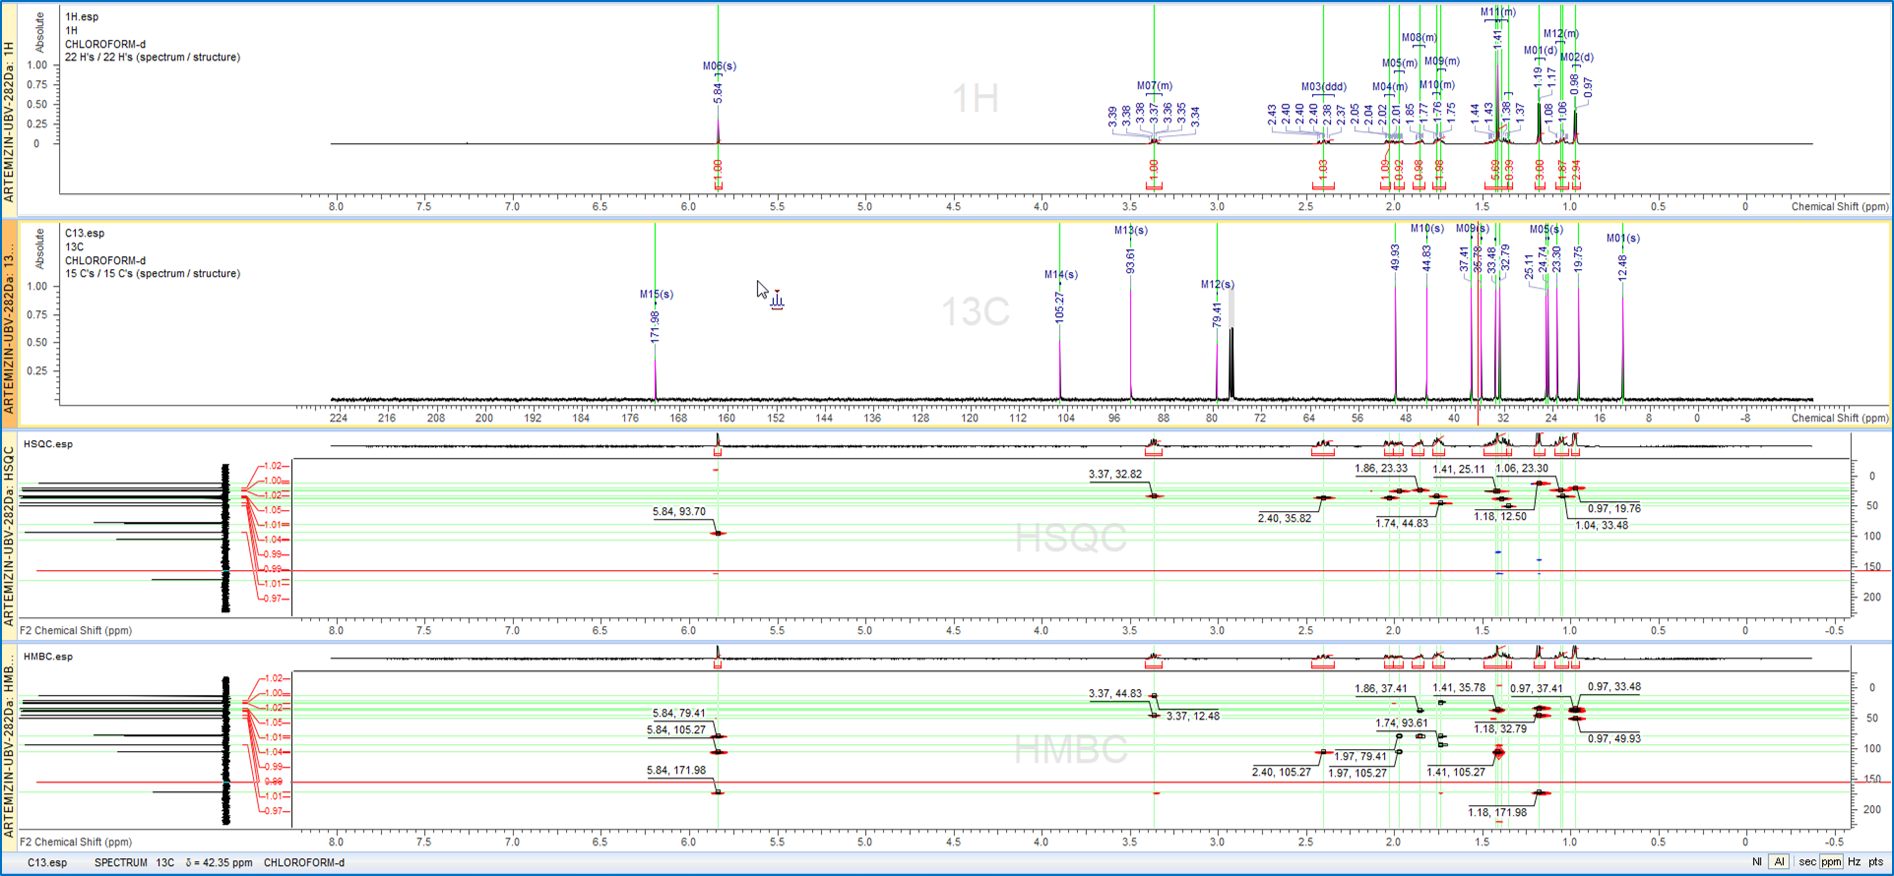
Task: Select HSQC cross-peak label 1.74, 44.83
Action: [x=1402, y=523]
